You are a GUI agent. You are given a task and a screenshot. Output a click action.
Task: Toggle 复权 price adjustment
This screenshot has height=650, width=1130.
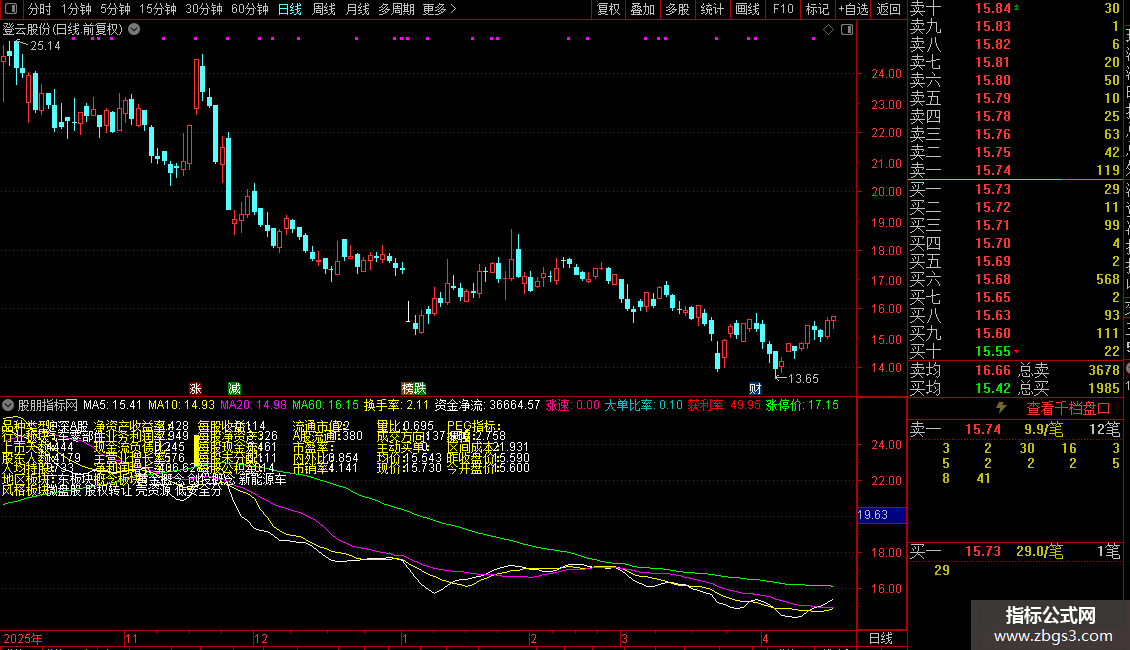pos(608,9)
